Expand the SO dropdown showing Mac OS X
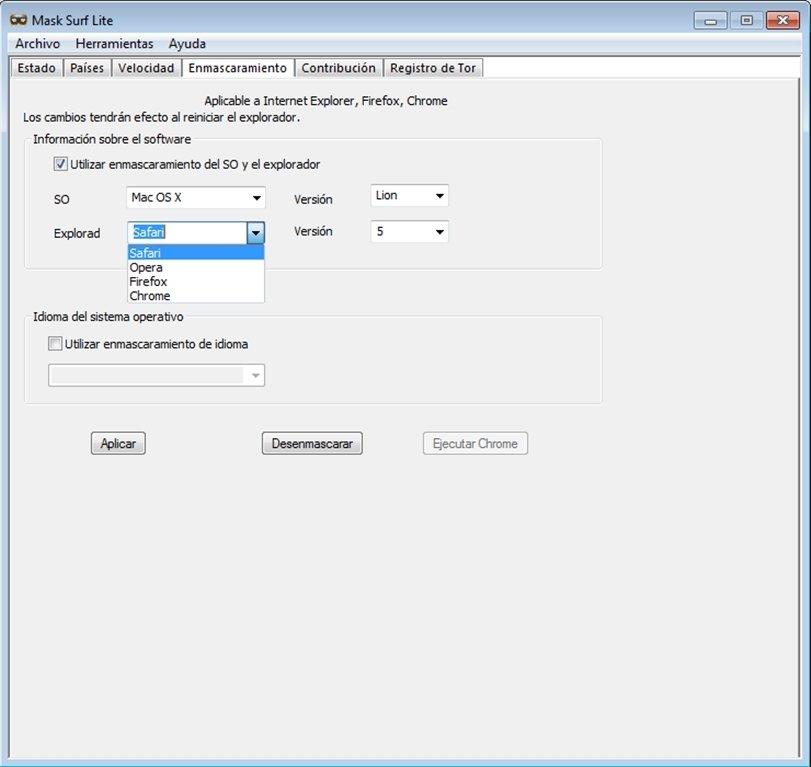Screen dimensions: 811x767 click(196, 198)
